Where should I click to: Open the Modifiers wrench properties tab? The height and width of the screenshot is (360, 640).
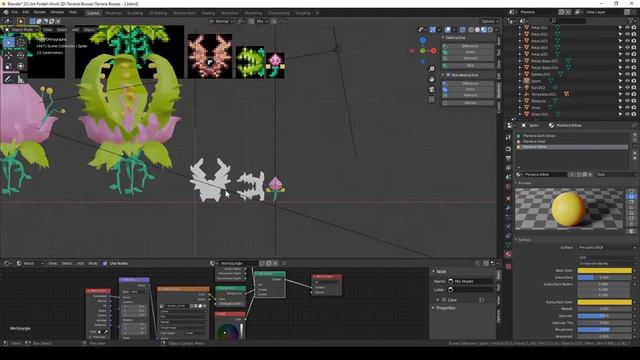[x=508, y=208]
